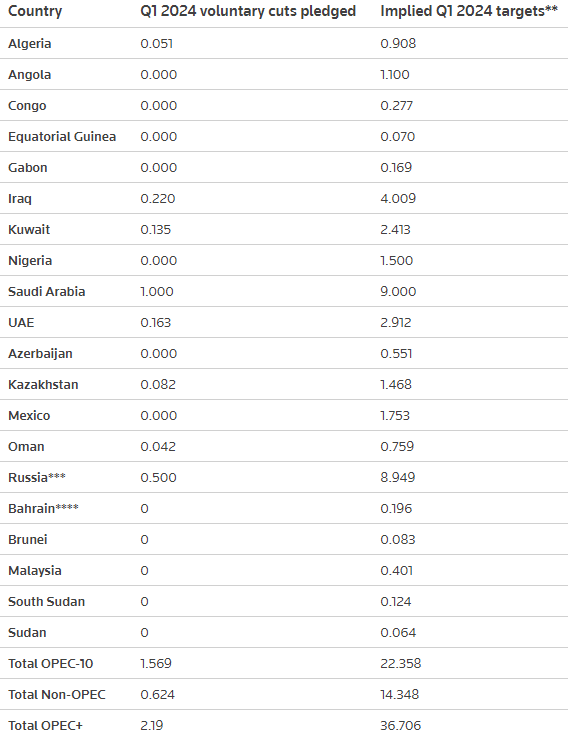
Task: Select the South Sudan country cell
Action: pyautogui.click(x=46, y=601)
